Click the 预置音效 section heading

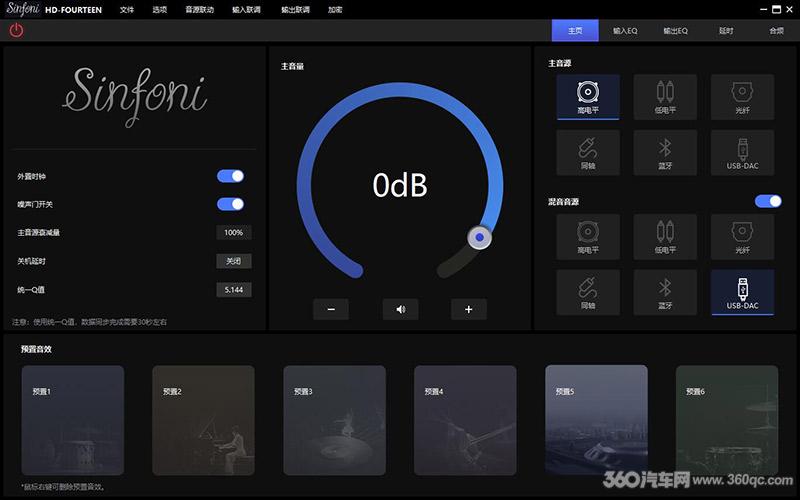36,349
